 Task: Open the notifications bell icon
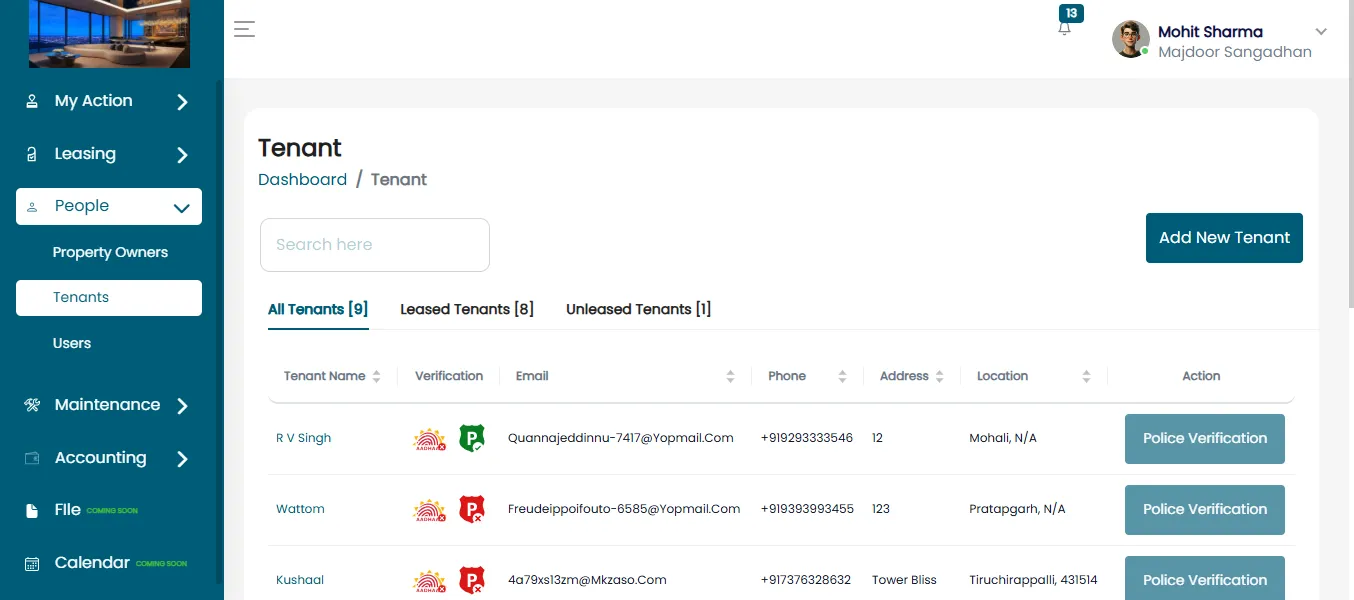pos(1064,29)
